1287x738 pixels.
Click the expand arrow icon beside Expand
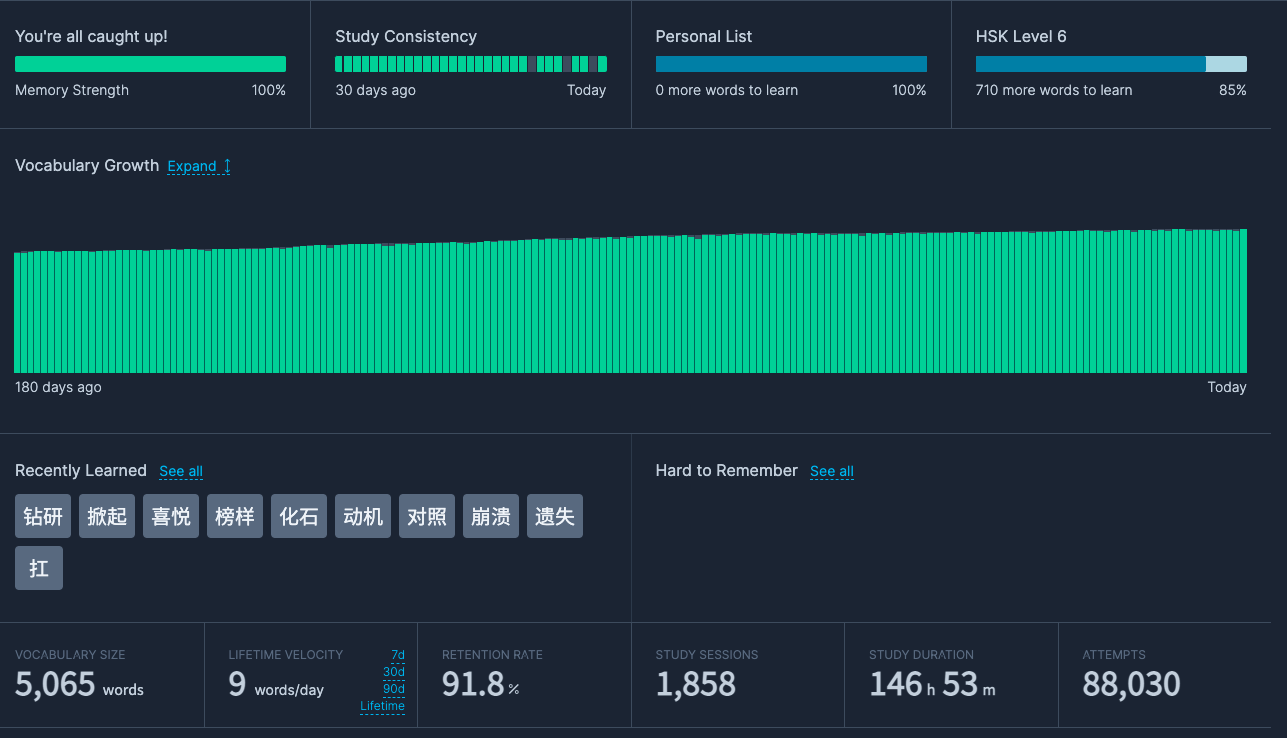click(x=227, y=166)
